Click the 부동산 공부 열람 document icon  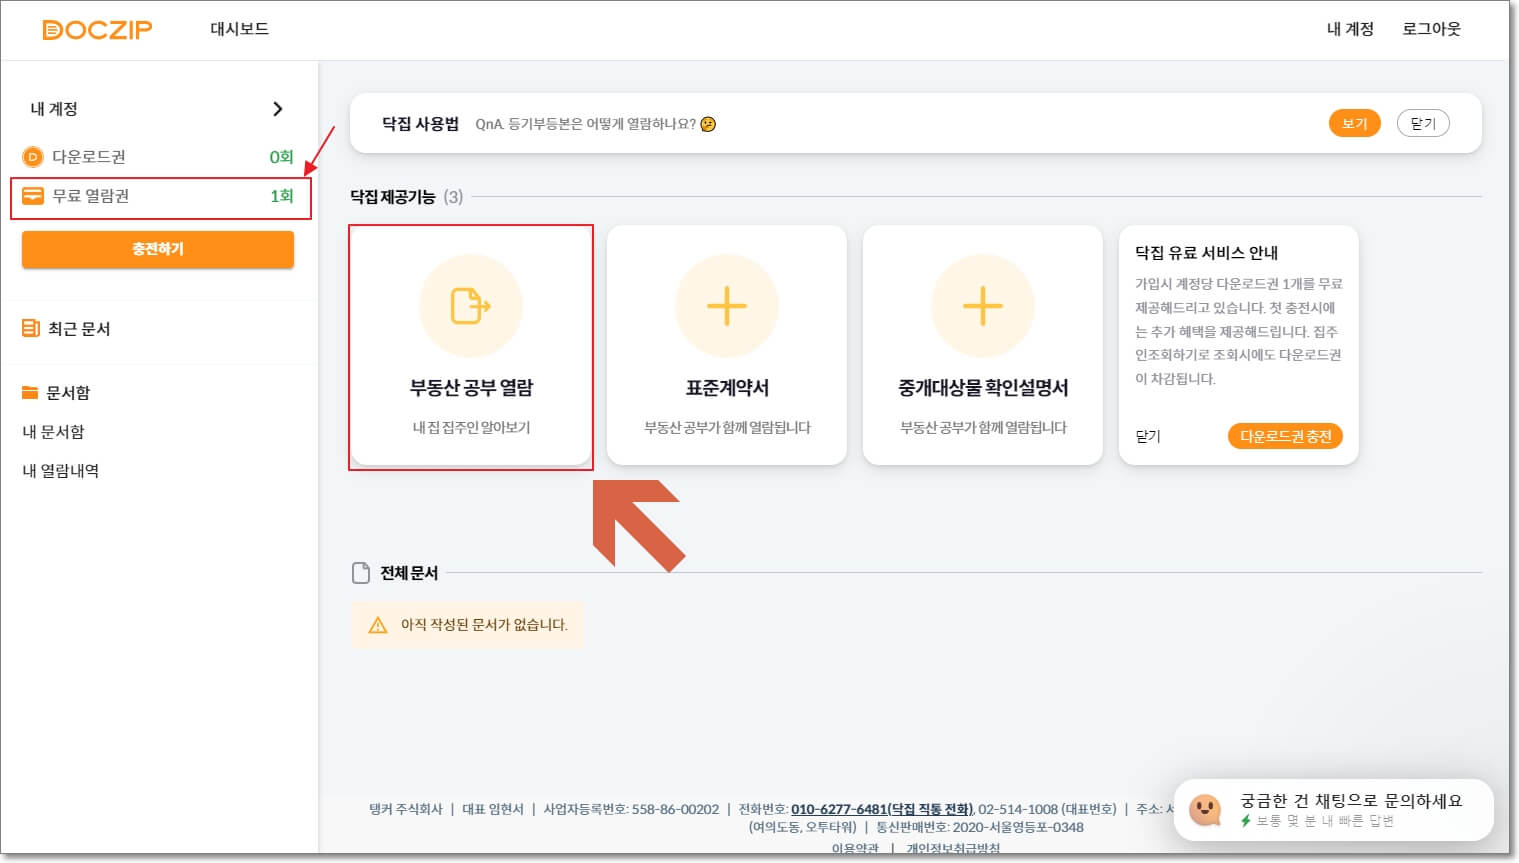coord(471,306)
